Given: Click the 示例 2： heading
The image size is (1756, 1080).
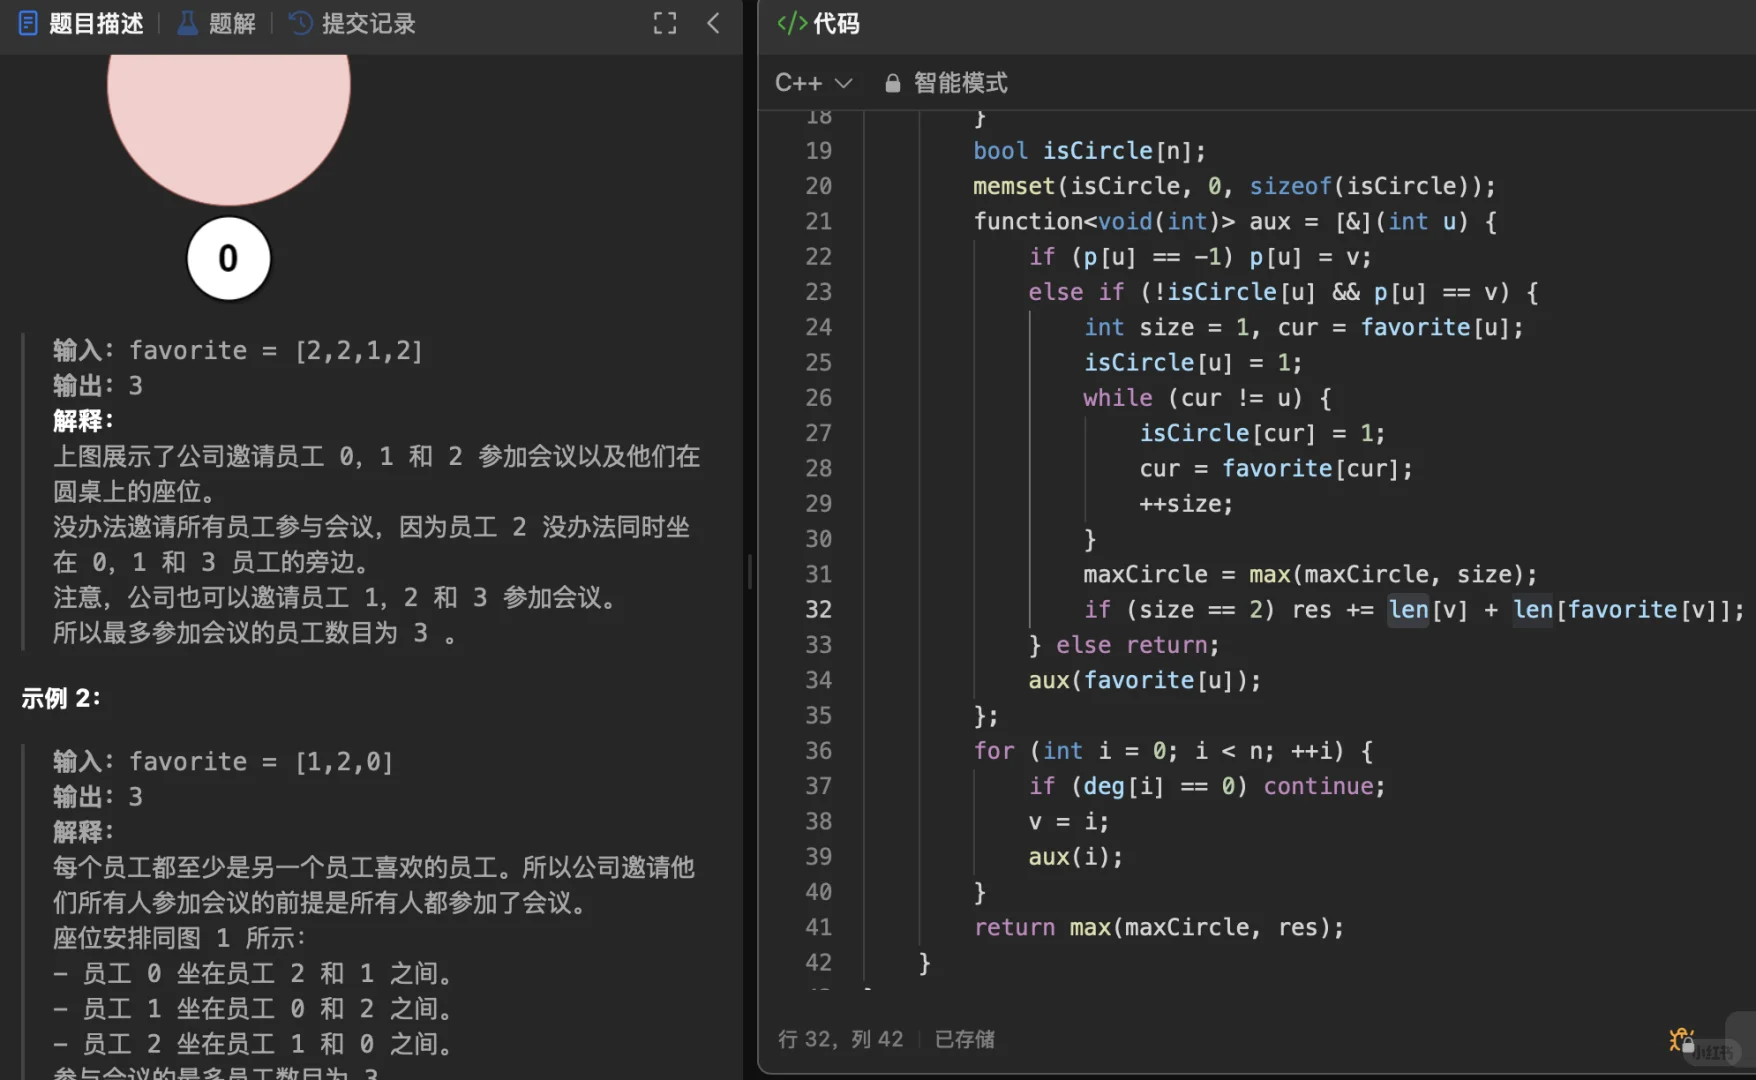Looking at the screenshot, I should point(61,698).
